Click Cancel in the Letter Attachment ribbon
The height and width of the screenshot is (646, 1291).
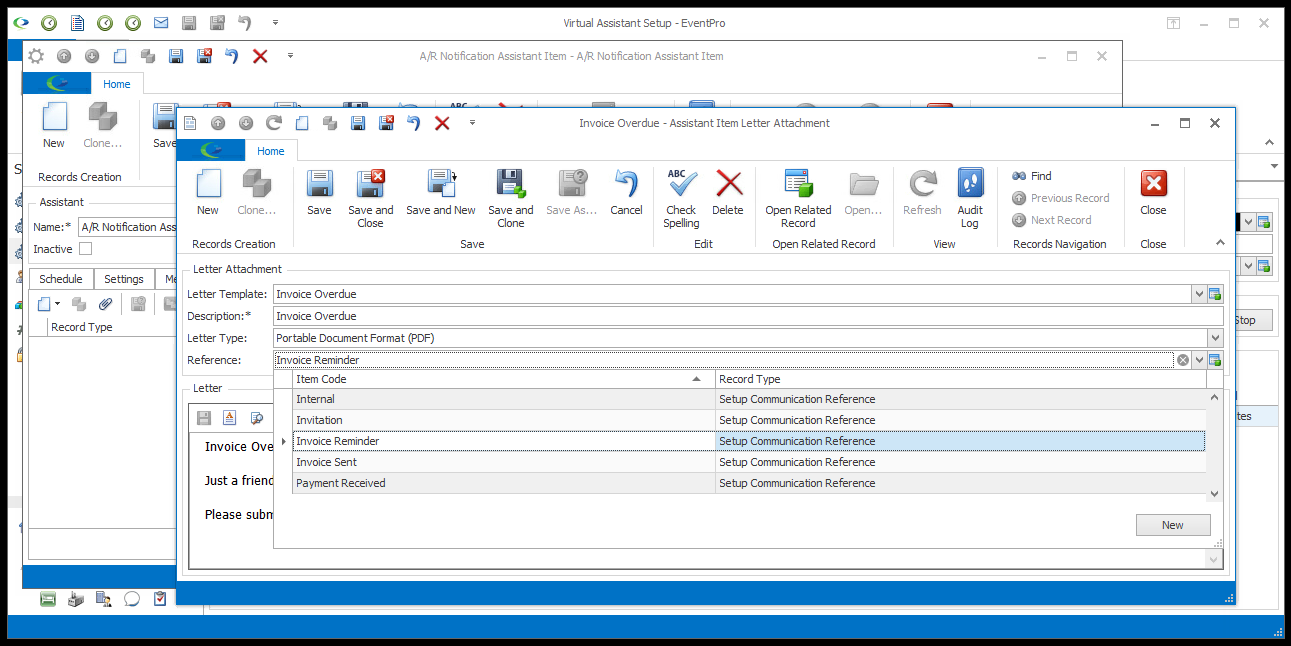point(626,192)
